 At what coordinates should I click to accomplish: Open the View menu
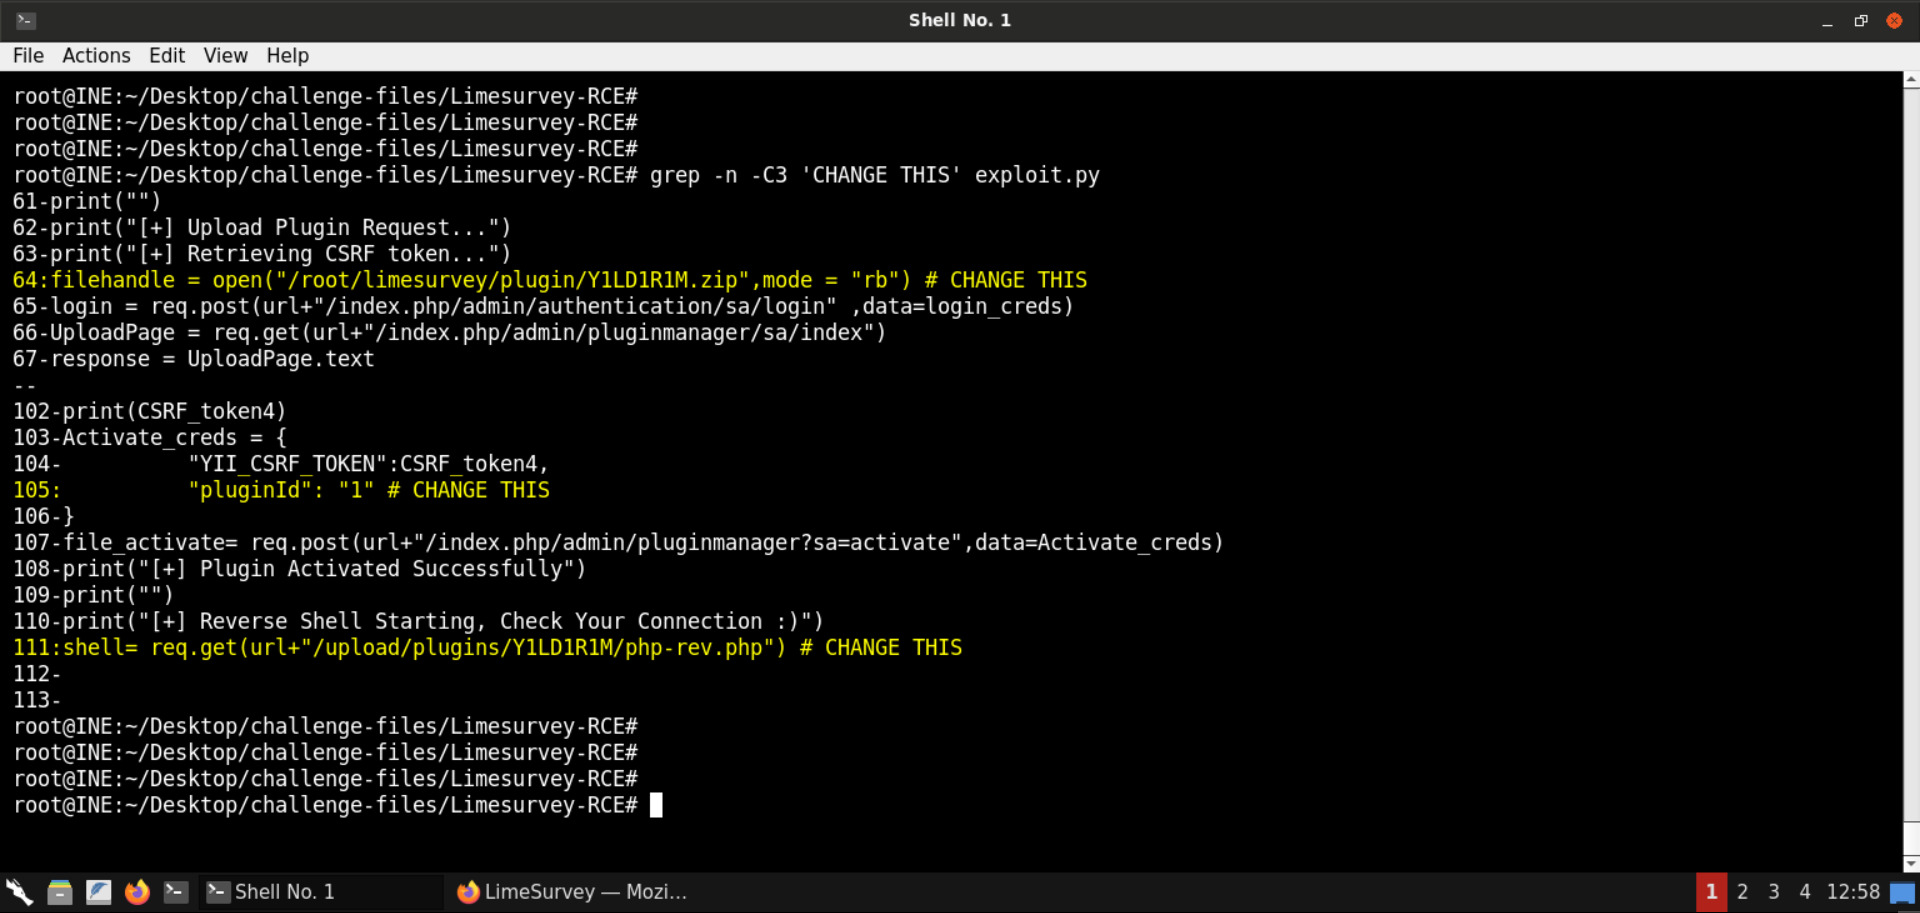point(225,55)
